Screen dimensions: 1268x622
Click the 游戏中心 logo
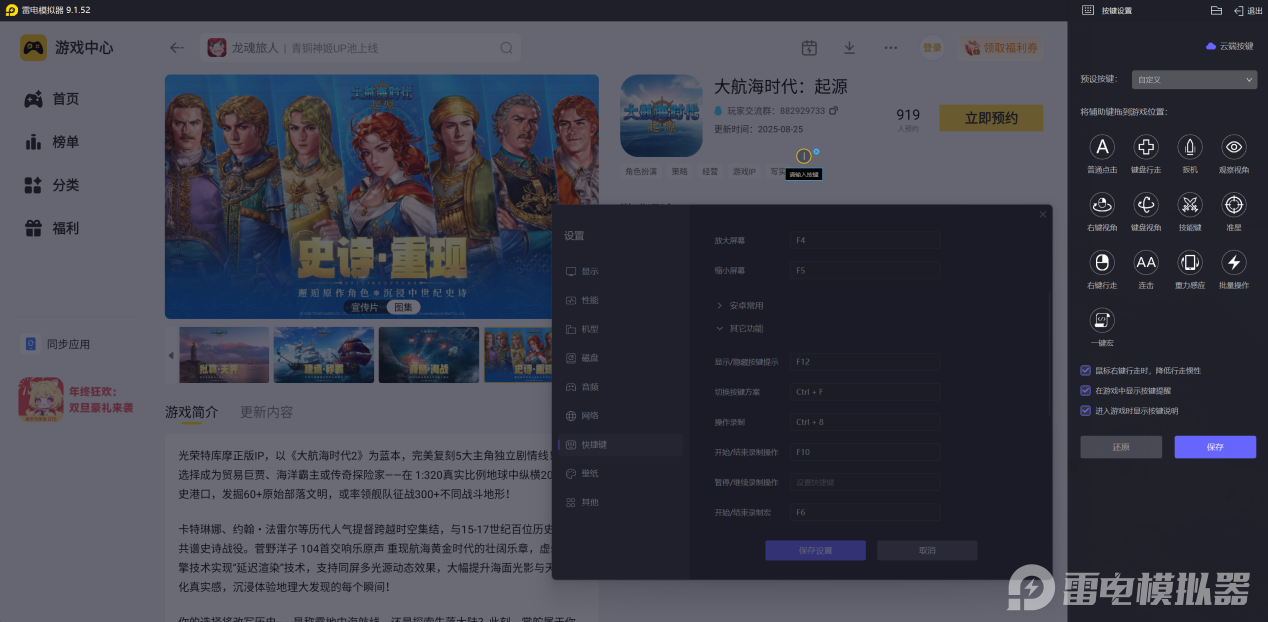point(33,47)
